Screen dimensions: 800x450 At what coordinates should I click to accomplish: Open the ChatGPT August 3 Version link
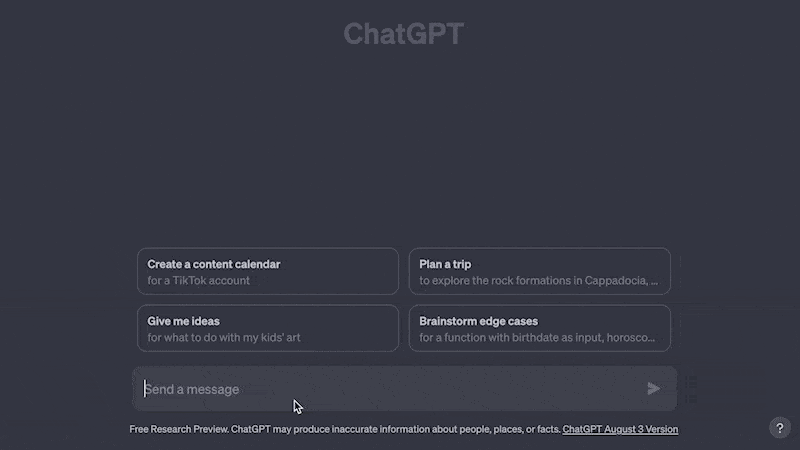tap(620, 430)
